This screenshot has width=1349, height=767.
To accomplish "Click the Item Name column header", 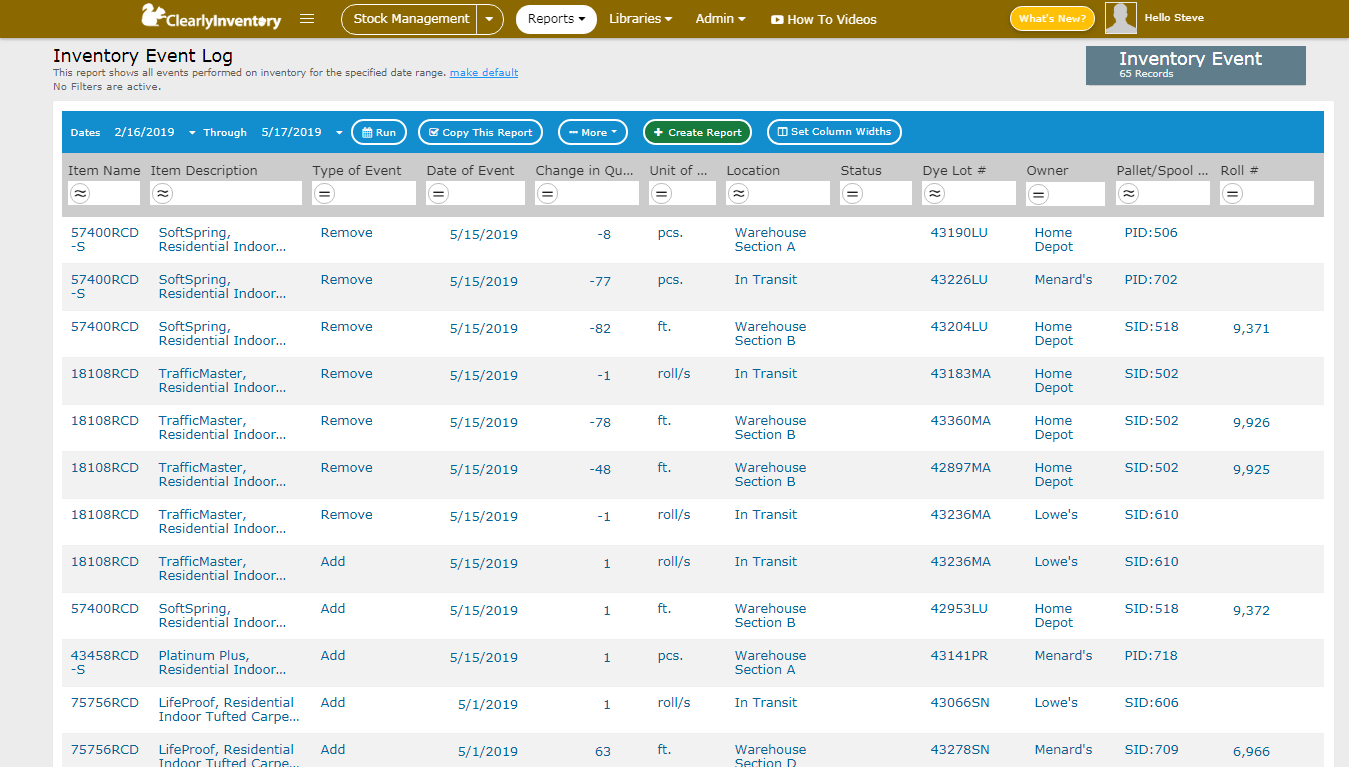I will coord(104,170).
